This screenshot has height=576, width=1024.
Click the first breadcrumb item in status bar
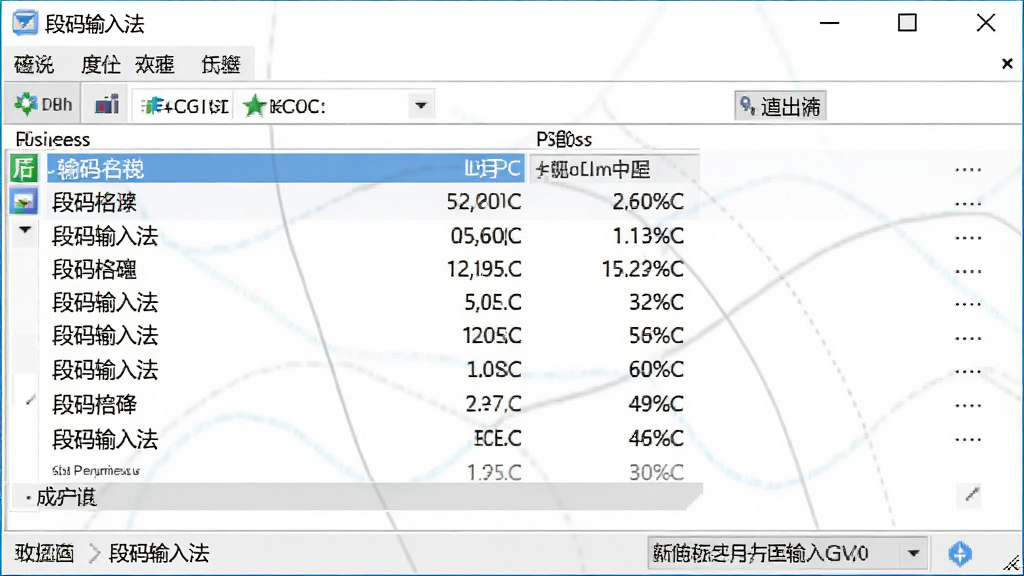(44, 554)
